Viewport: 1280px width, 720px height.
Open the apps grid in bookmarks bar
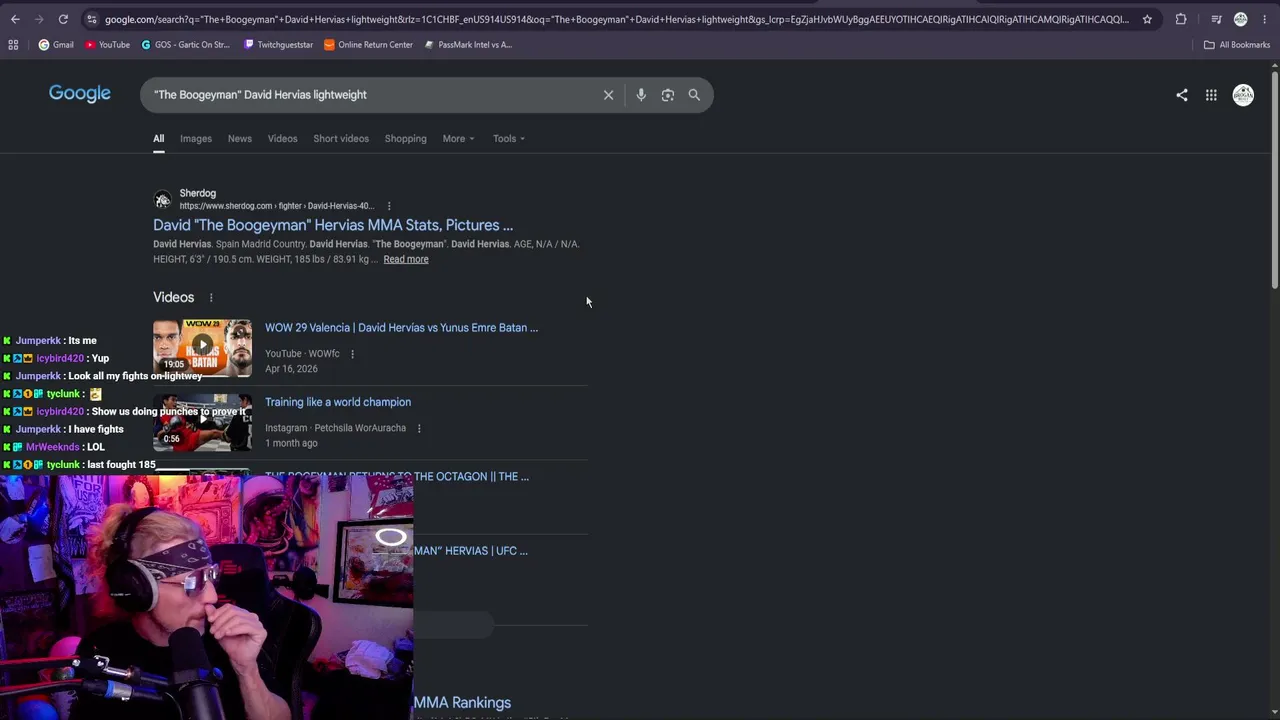click(x=13, y=45)
